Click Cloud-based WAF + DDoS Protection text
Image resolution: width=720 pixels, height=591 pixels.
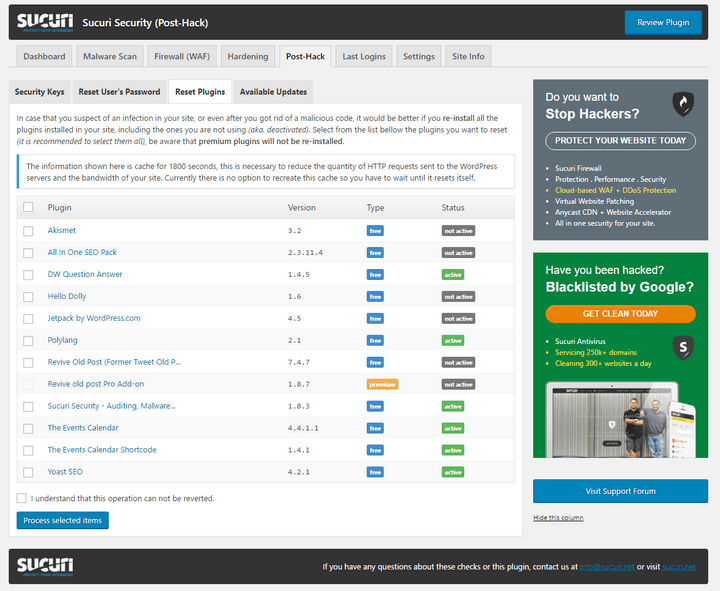click(615, 190)
